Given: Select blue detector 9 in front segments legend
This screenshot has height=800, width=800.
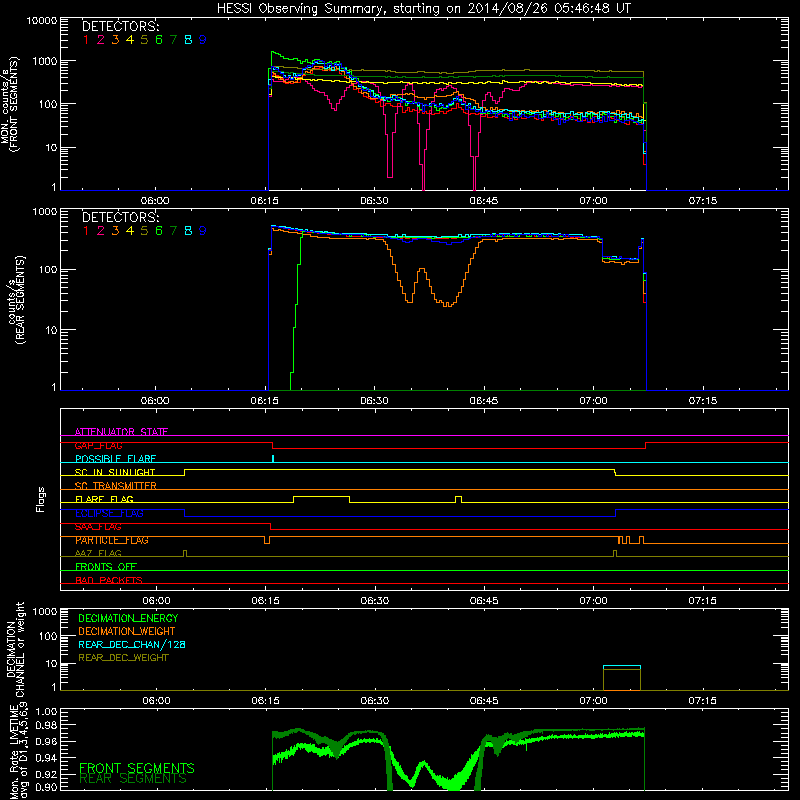Looking at the screenshot, I should coord(203,40).
